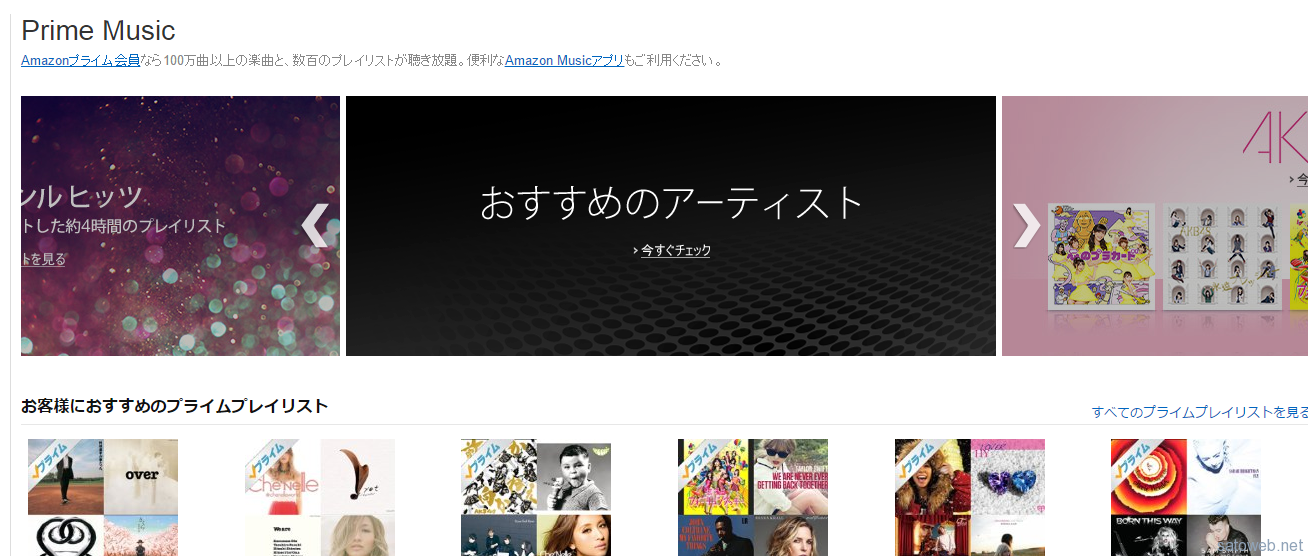This screenshot has width=1308, height=556.
Task: Click the left carousel arrow
Action: click(x=316, y=225)
